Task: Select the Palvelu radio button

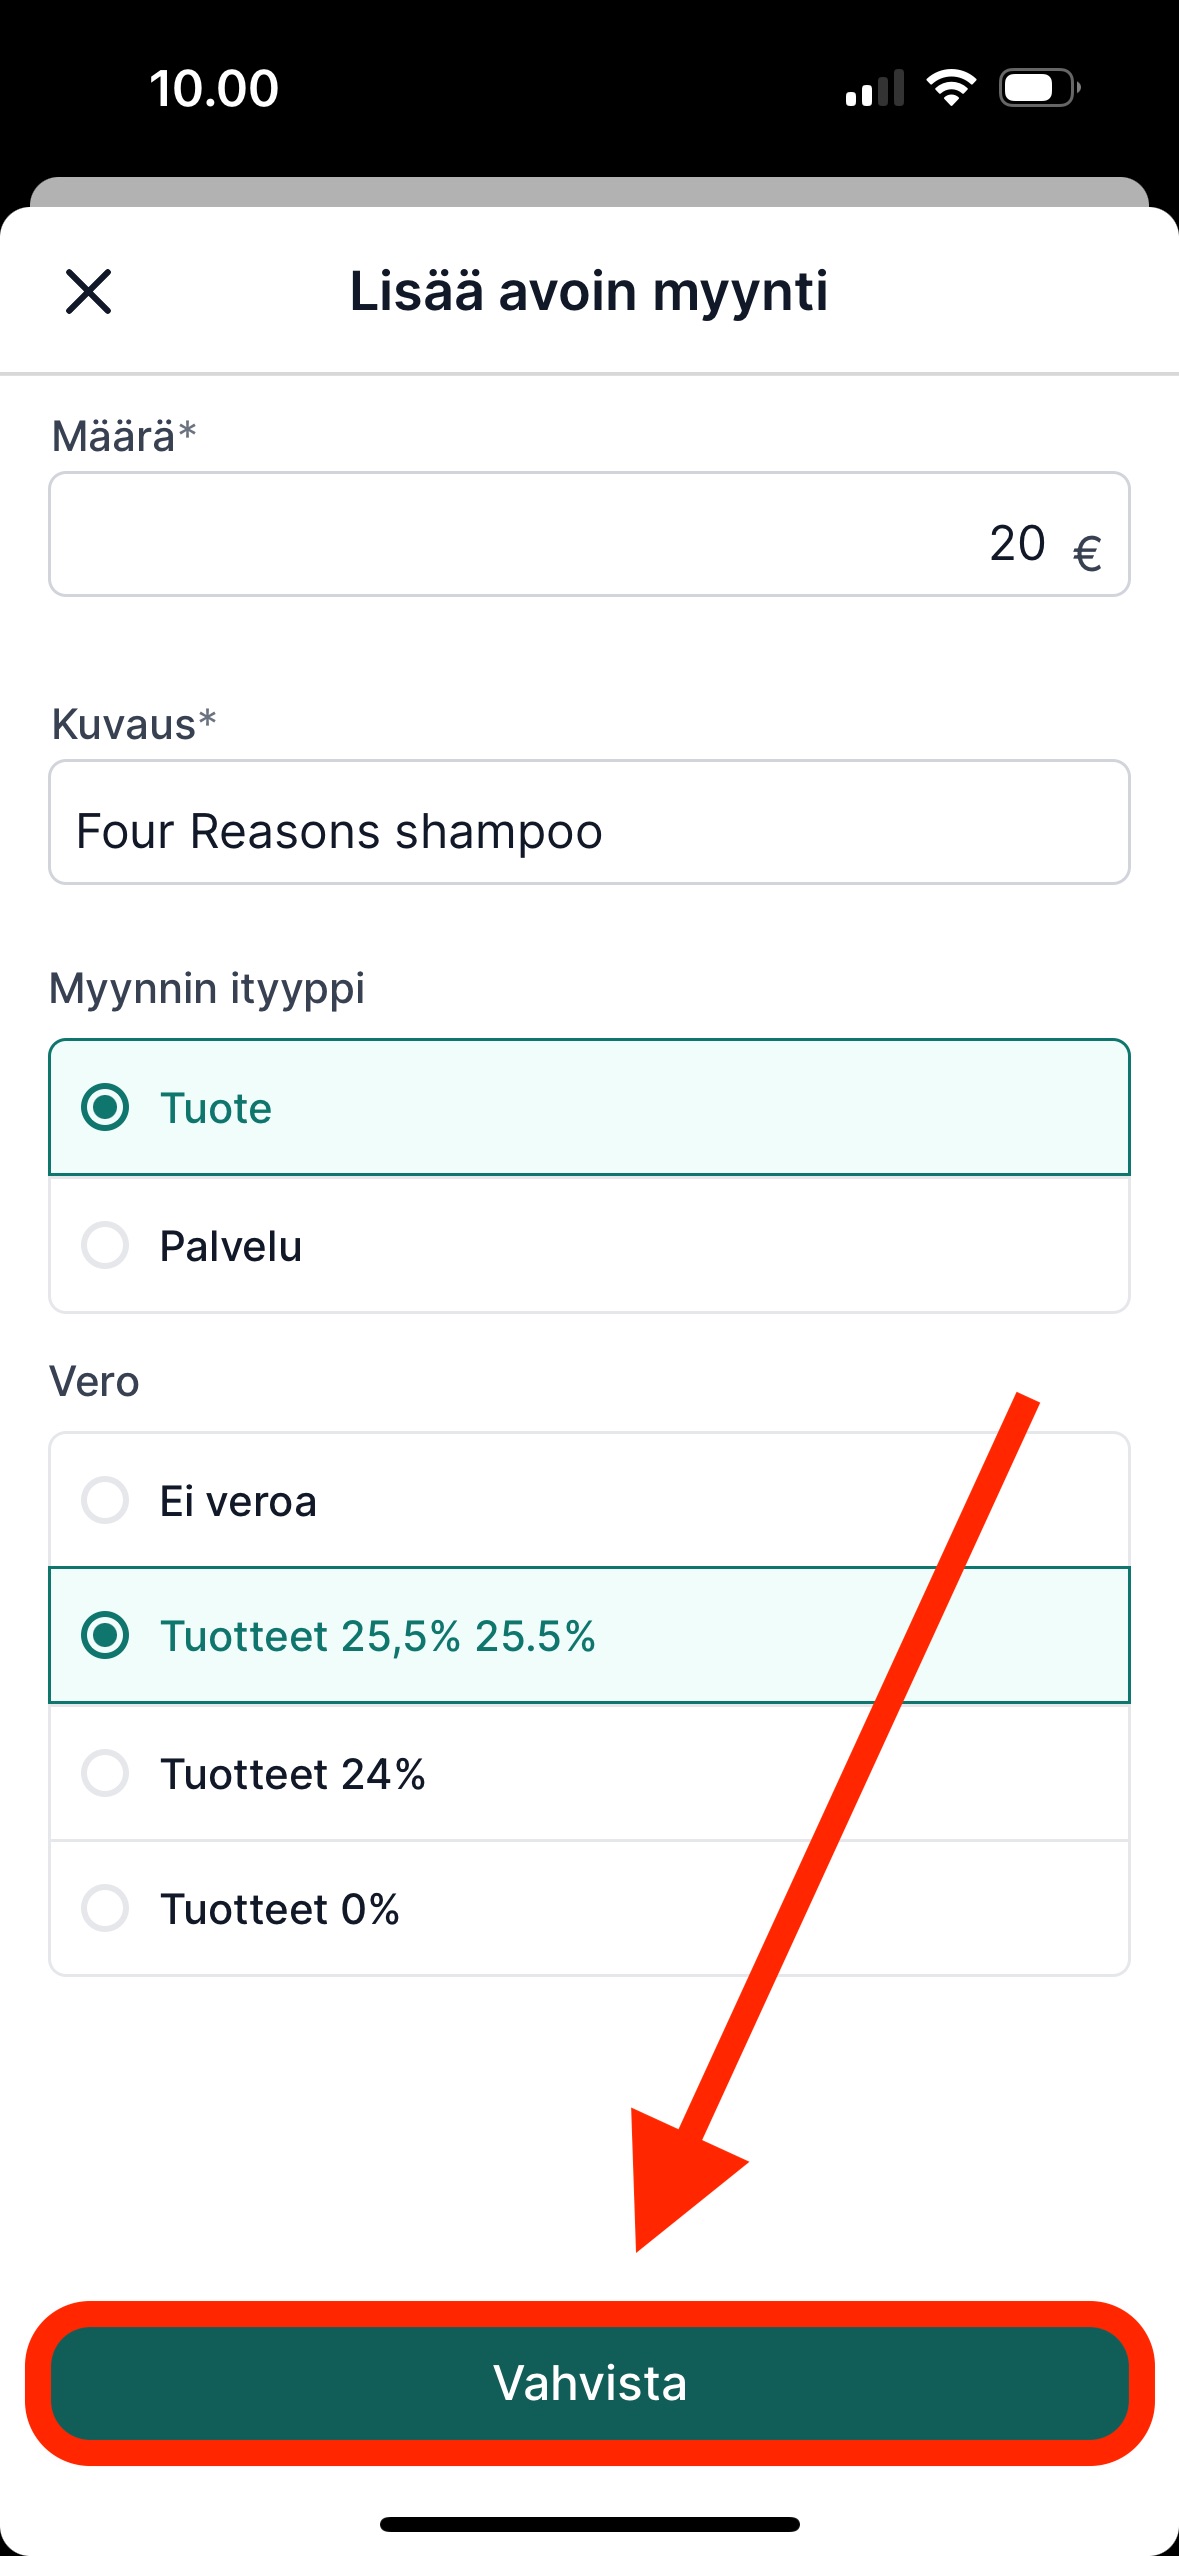Action: click(589, 1245)
